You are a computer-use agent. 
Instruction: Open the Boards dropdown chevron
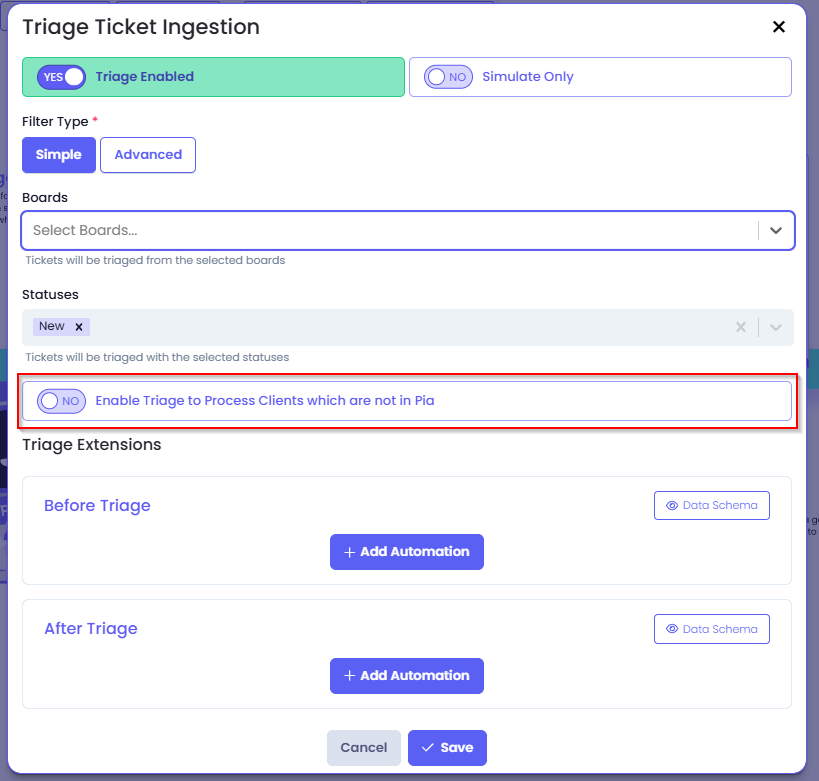click(776, 230)
